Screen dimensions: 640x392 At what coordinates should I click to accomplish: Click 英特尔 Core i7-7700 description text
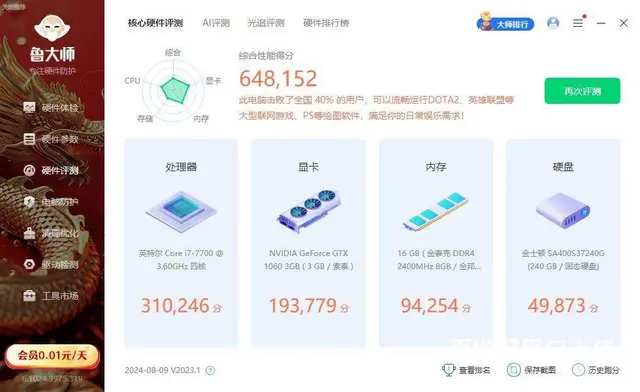point(181,260)
